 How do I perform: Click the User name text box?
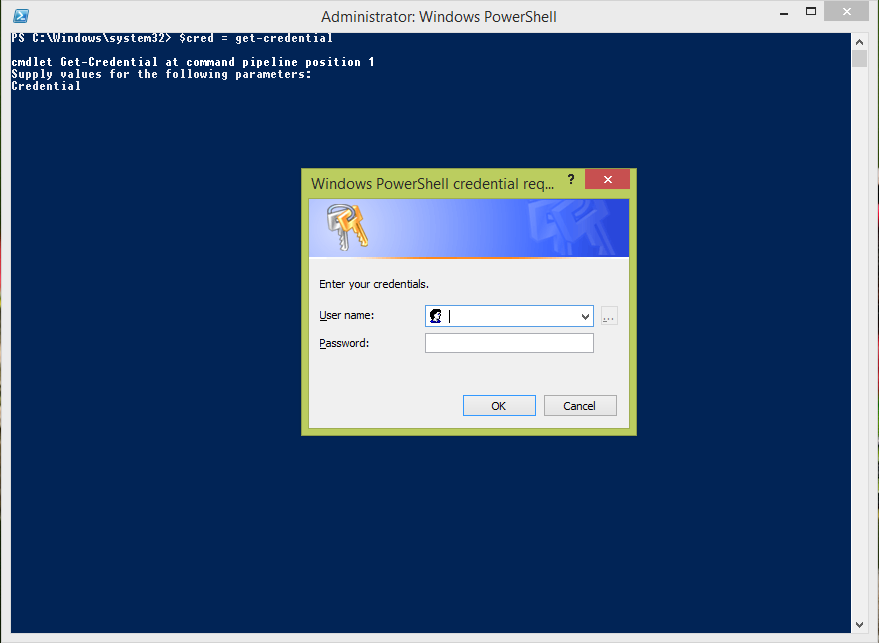click(509, 316)
